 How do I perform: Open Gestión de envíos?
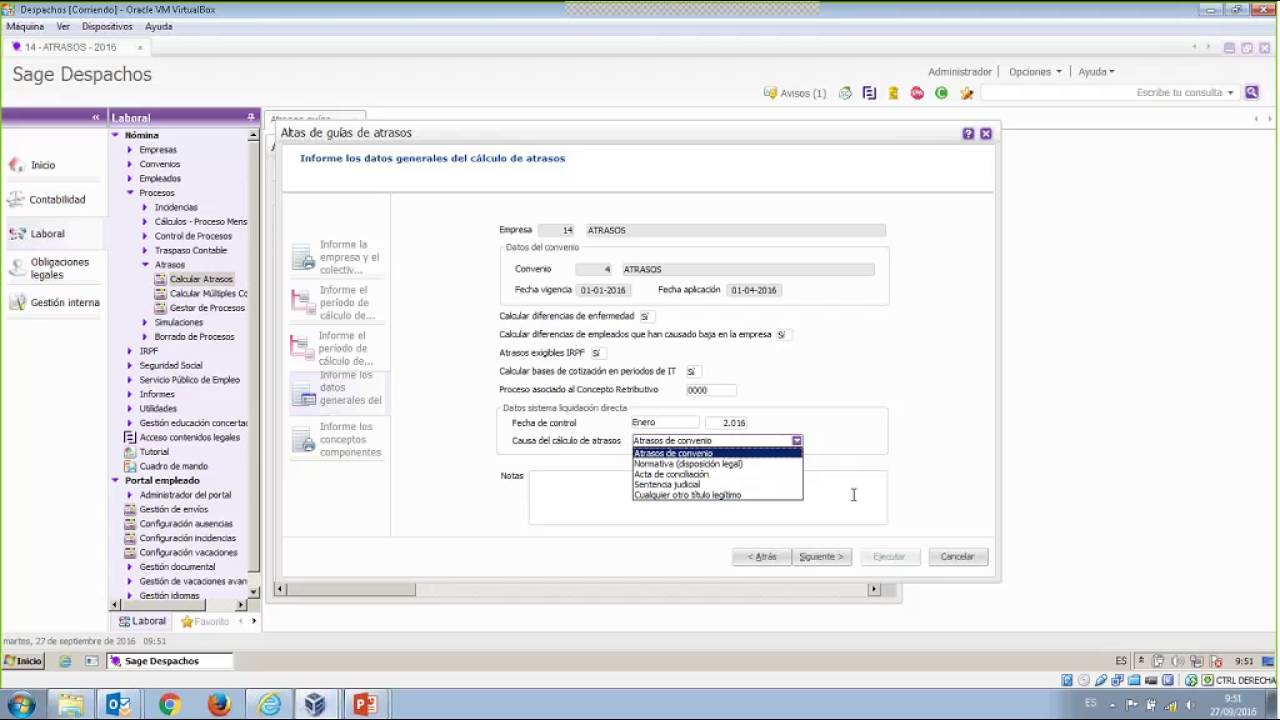(173, 509)
